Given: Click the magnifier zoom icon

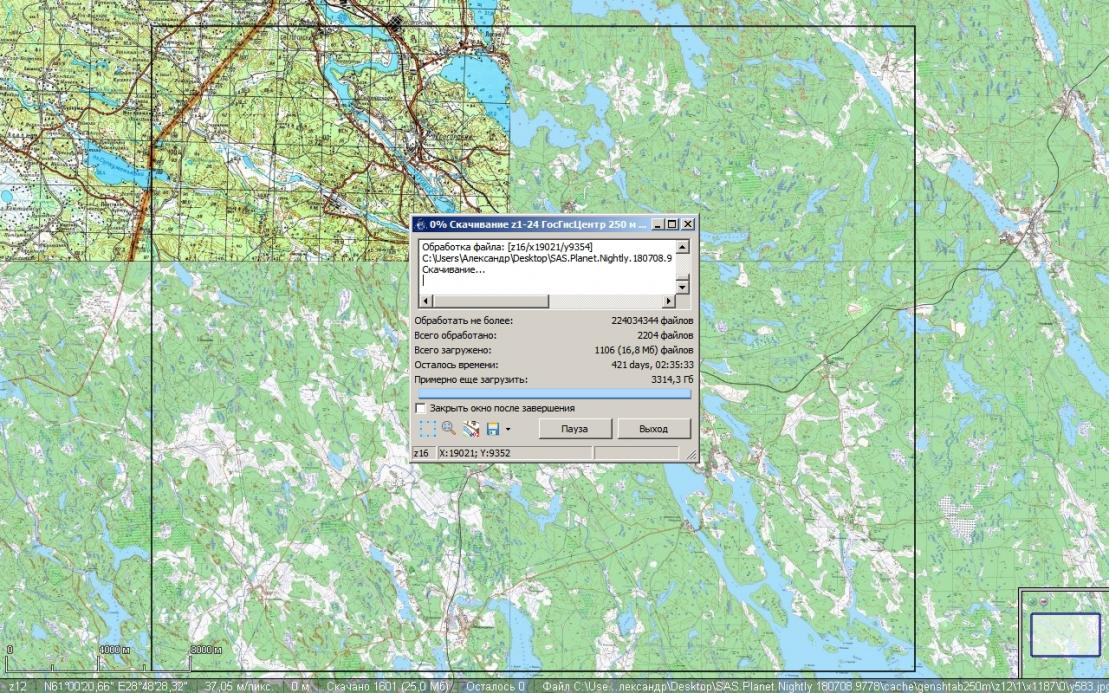Looking at the screenshot, I should pyautogui.click(x=449, y=429).
